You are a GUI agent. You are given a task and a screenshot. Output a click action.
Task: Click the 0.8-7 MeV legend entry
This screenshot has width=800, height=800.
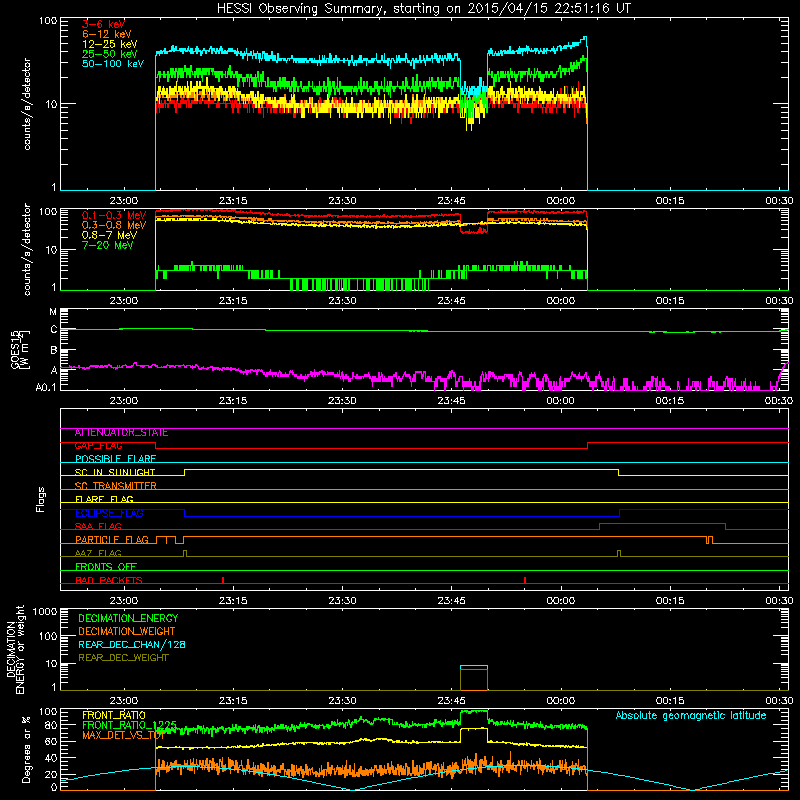pos(110,235)
